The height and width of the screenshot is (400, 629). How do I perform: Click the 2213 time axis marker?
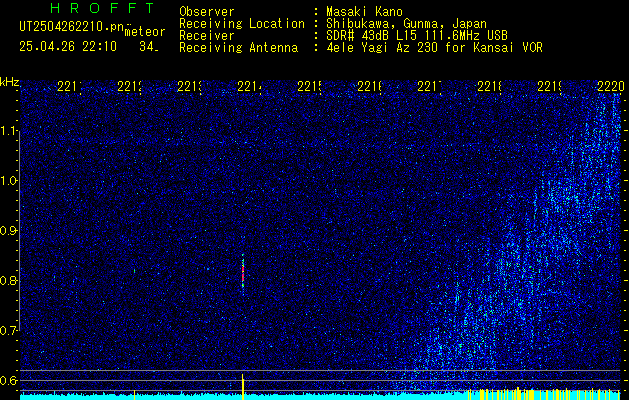pyautogui.click(x=189, y=86)
